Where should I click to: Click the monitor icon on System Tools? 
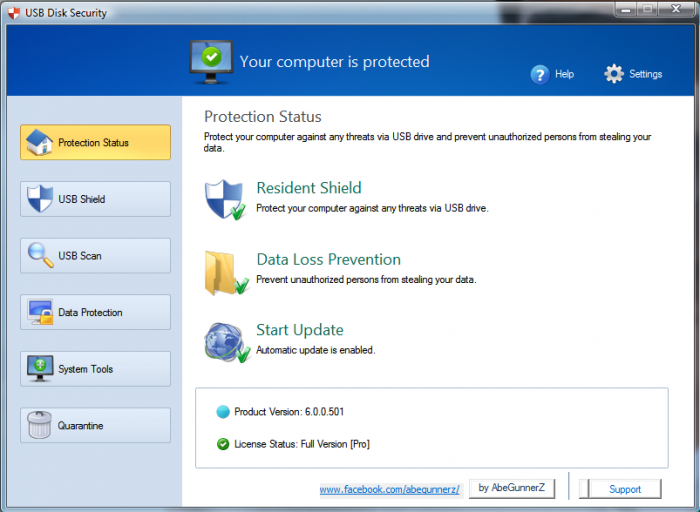pyautogui.click(x=40, y=368)
